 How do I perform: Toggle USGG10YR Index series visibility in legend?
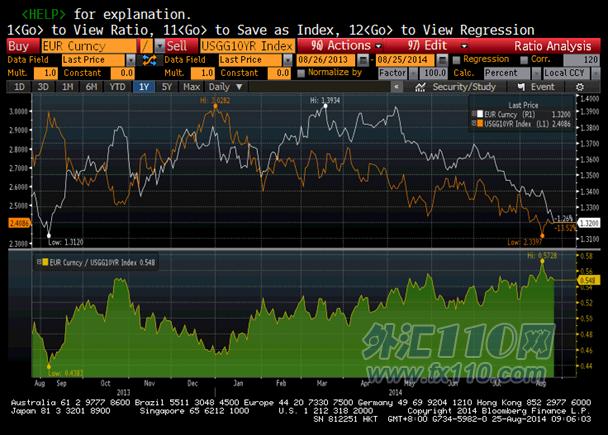coord(473,123)
